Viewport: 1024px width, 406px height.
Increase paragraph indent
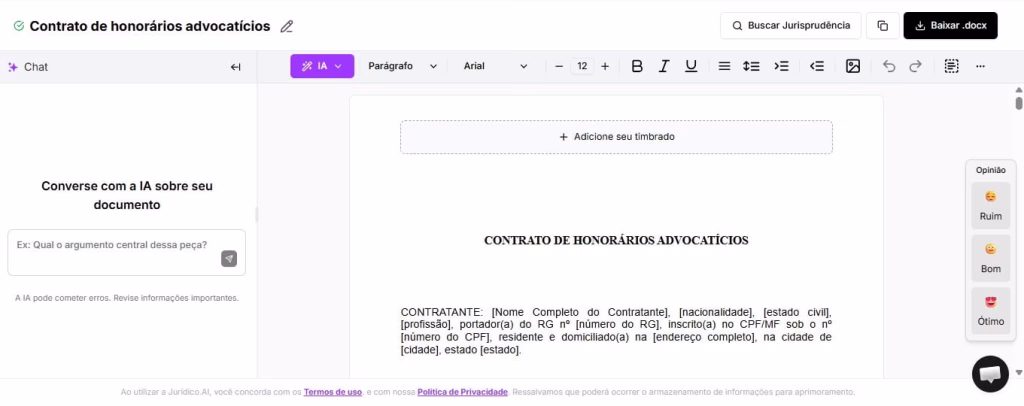click(782, 66)
